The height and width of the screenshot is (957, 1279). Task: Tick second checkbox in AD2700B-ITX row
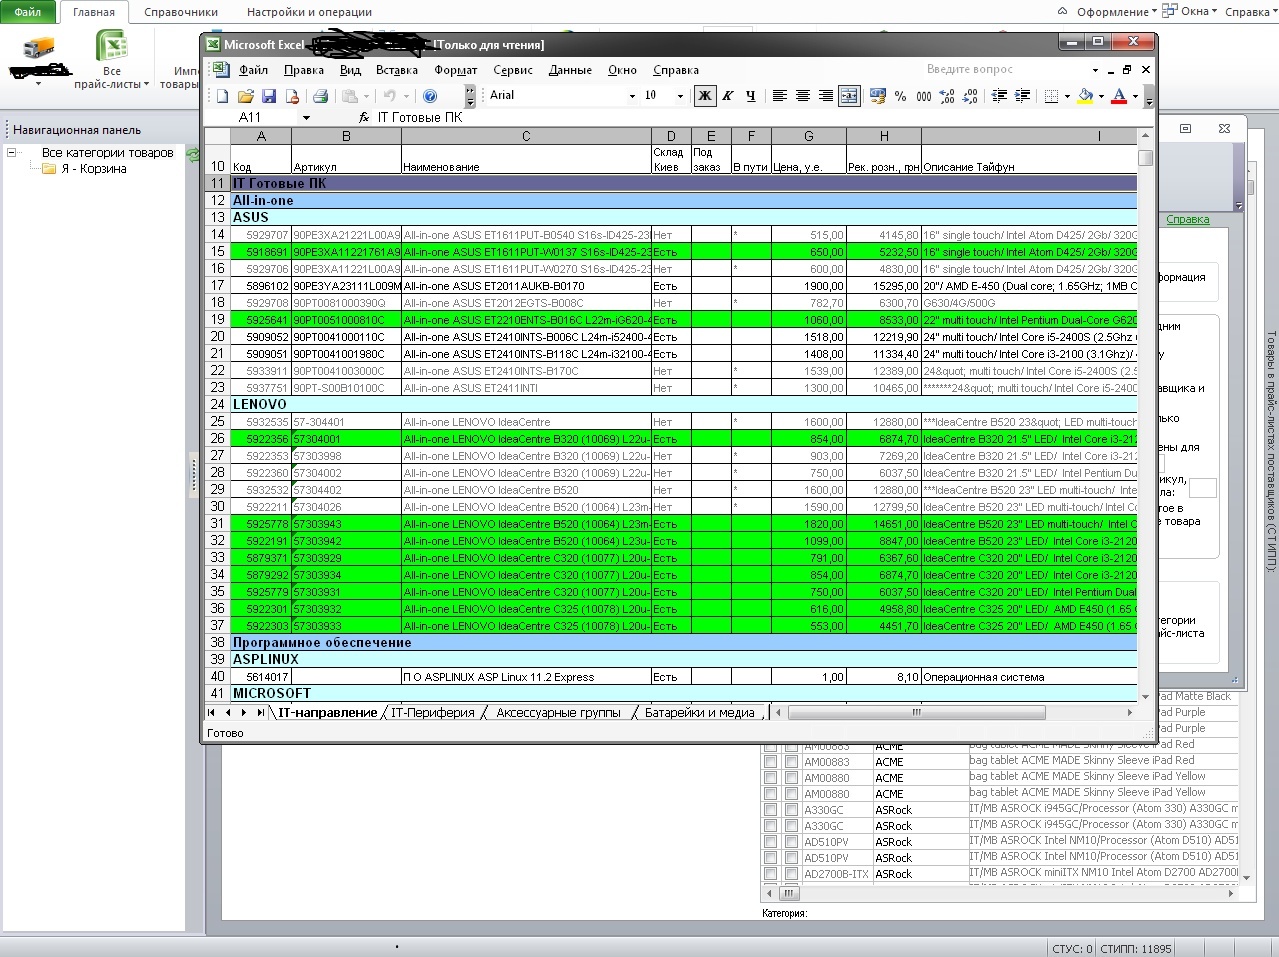click(791, 875)
